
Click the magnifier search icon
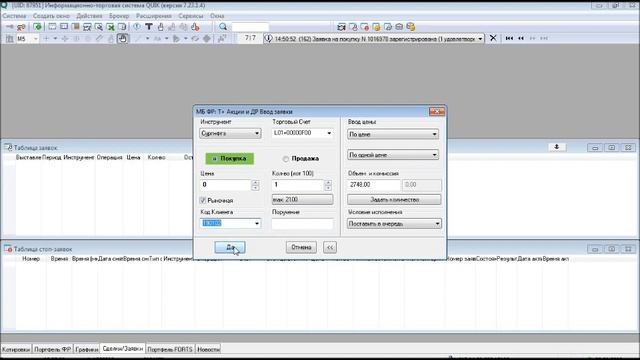click(x=223, y=27)
